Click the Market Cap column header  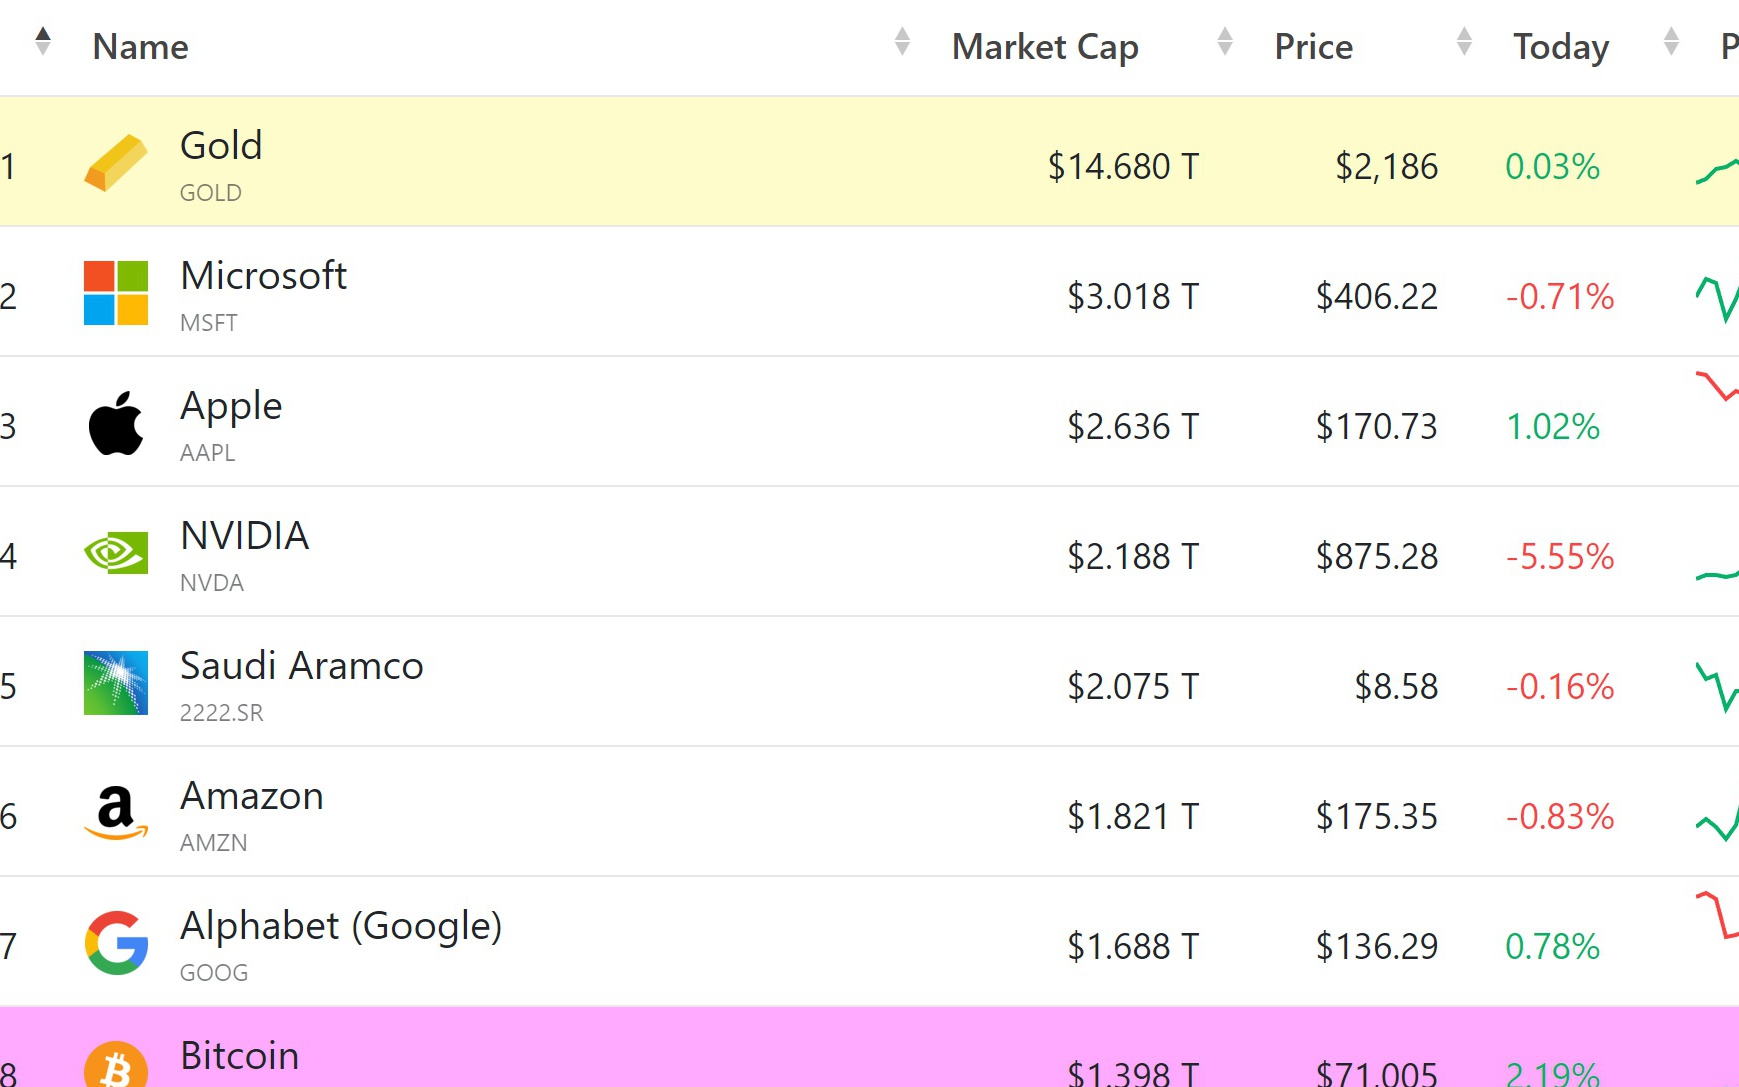1045,47
